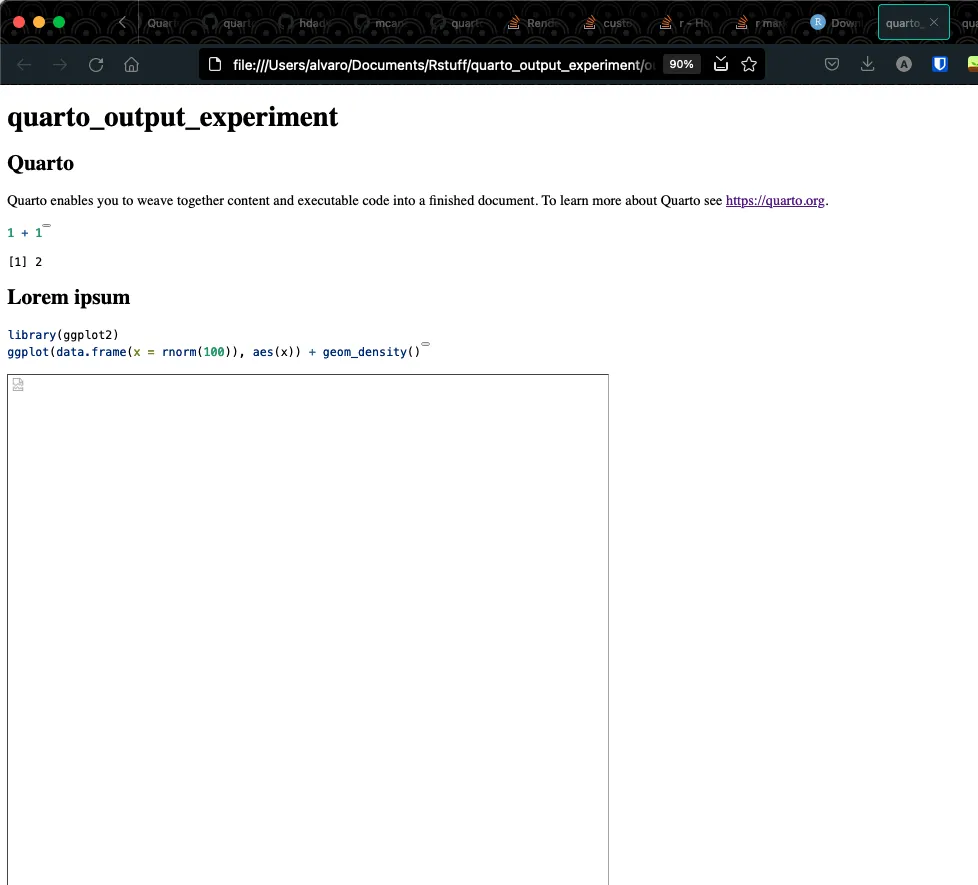Go back to the previous page
The width and height of the screenshot is (978, 885).
pos(24,64)
